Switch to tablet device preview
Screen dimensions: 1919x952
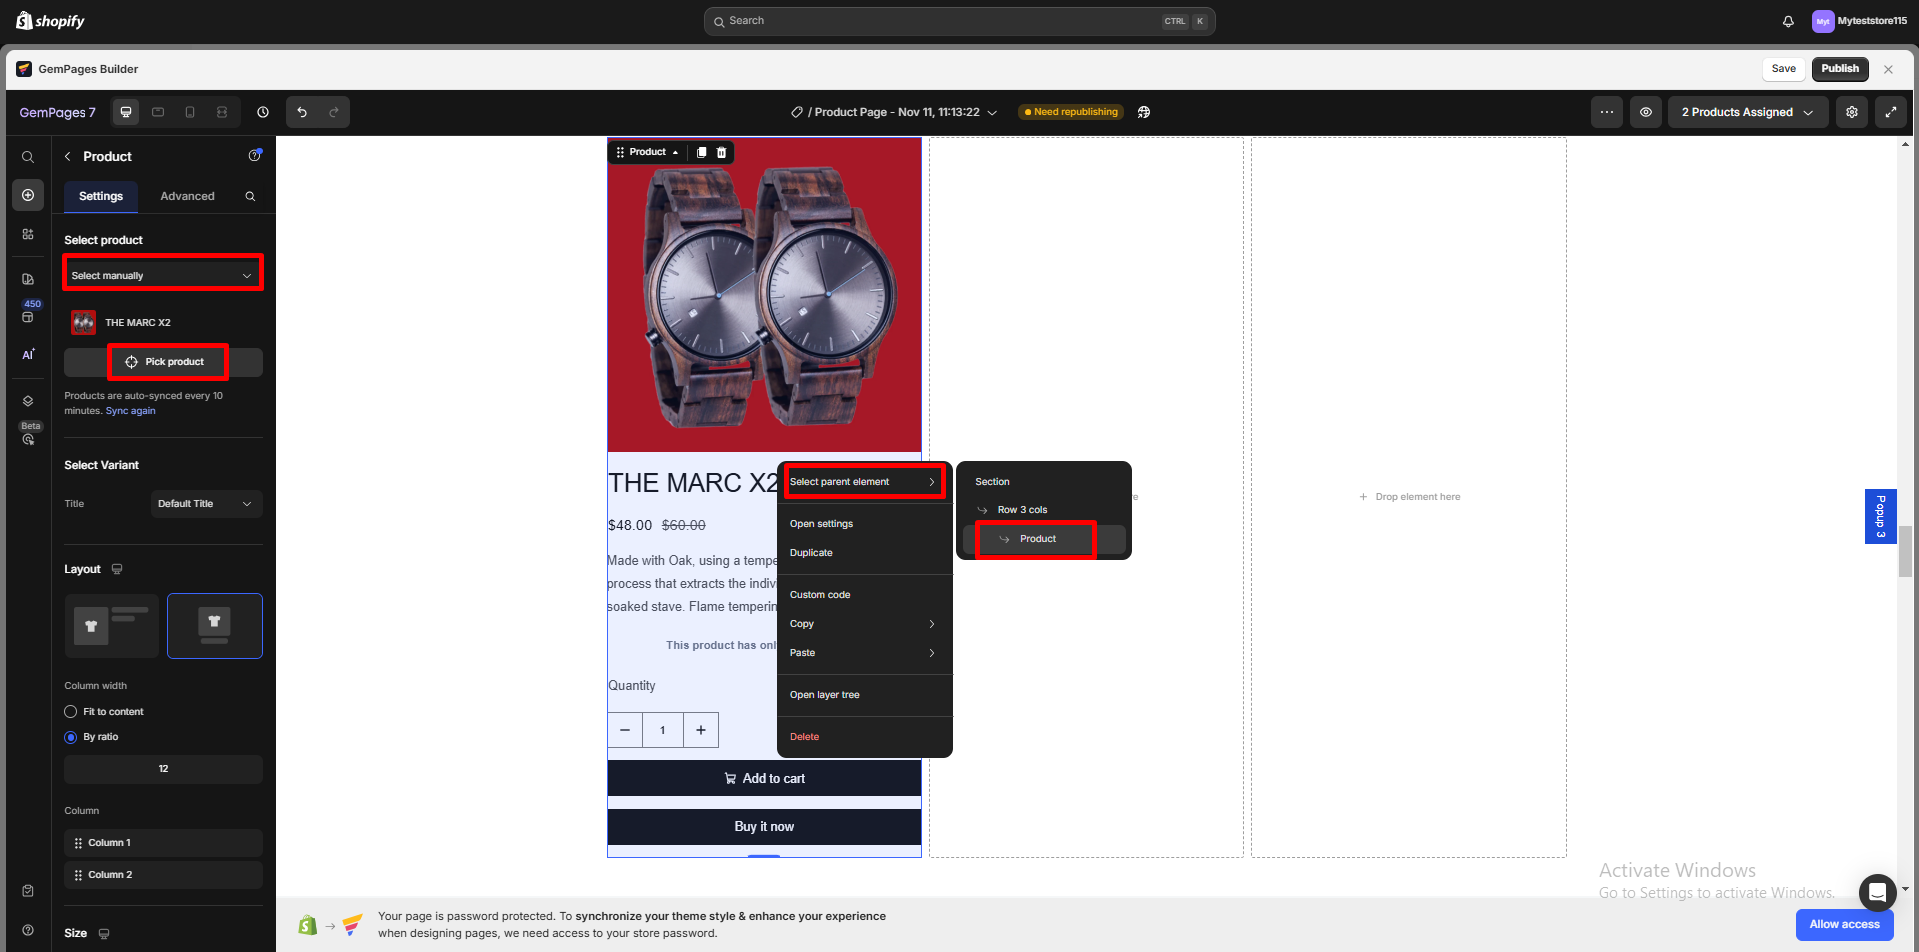(x=158, y=112)
